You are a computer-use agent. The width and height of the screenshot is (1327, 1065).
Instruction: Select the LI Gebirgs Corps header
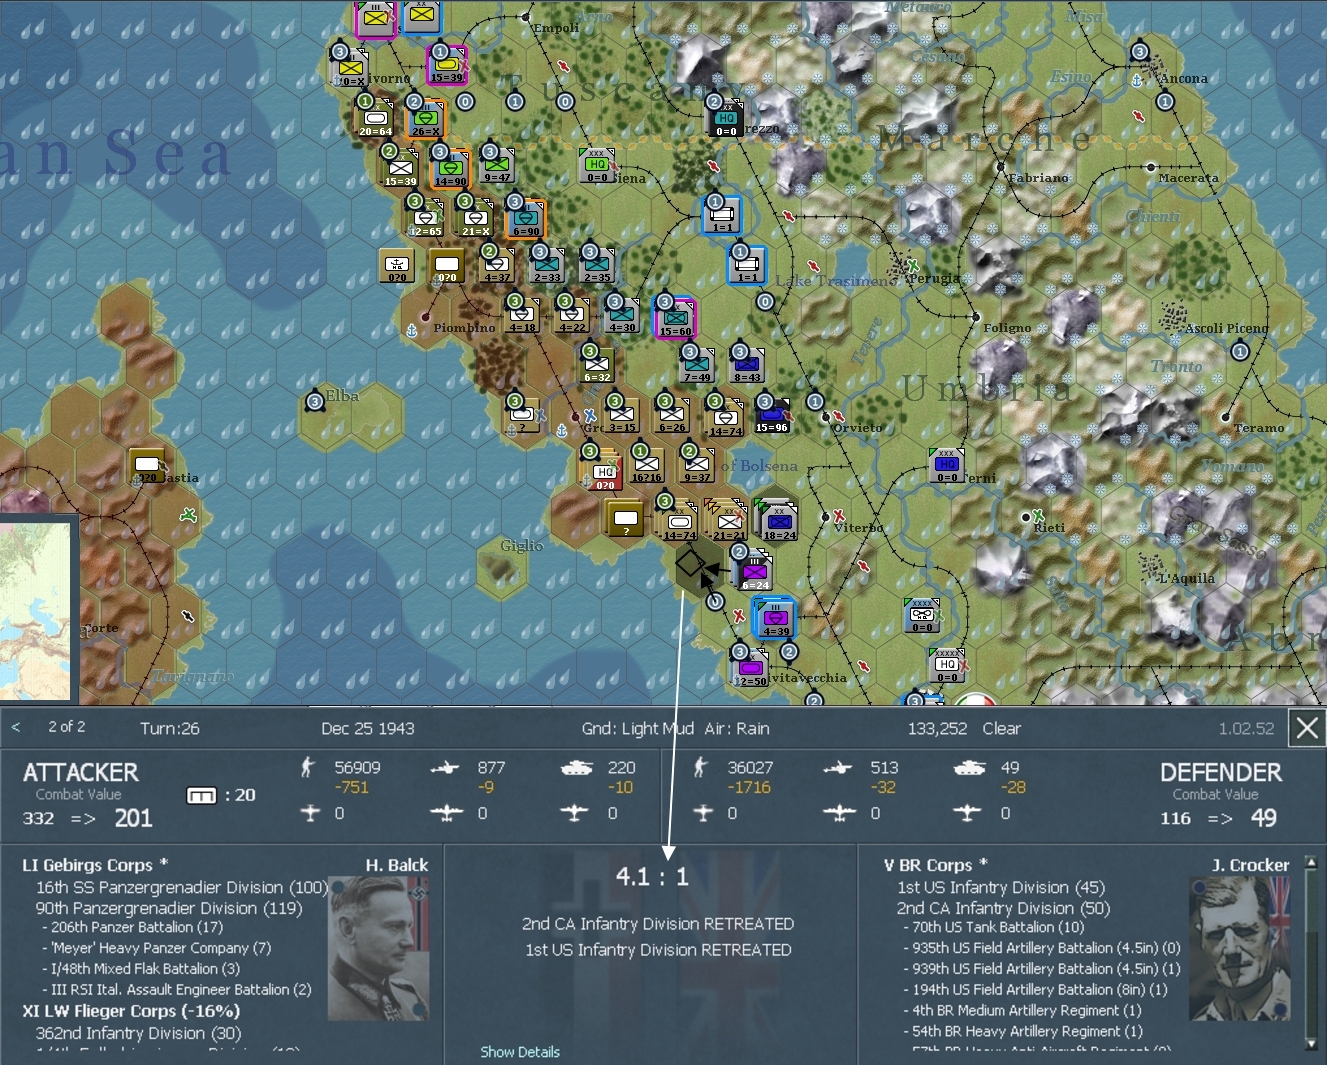point(95,865)
